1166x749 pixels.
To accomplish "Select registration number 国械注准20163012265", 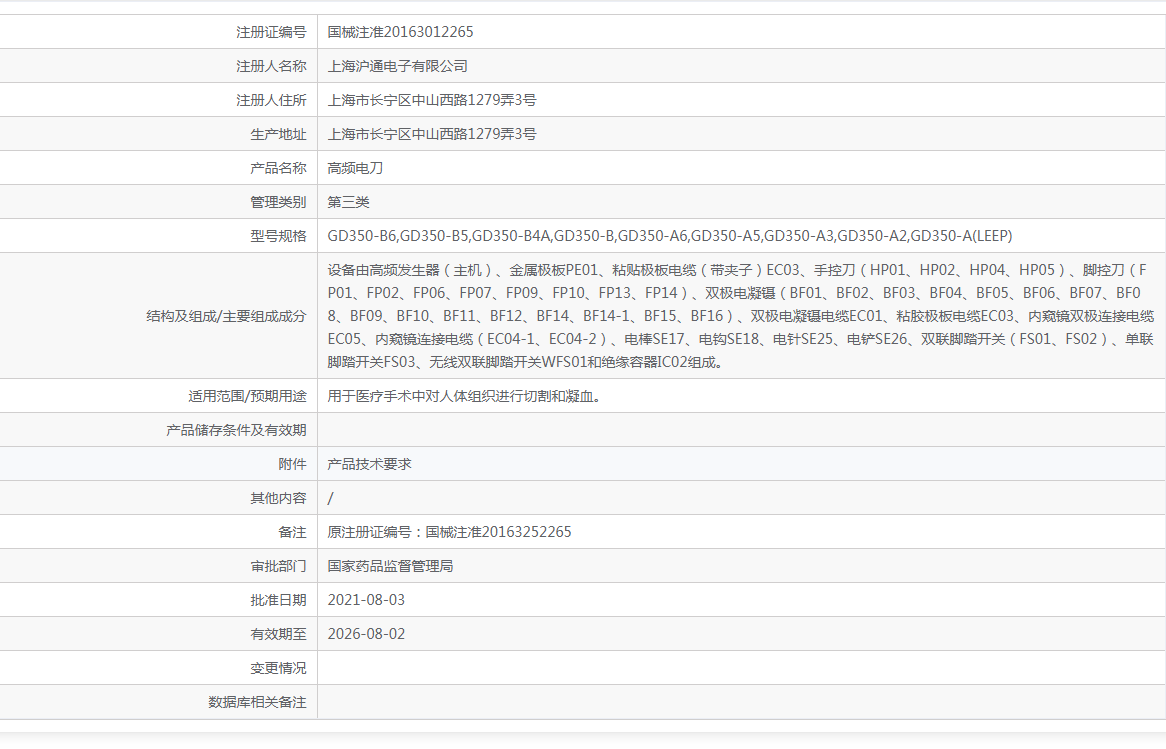I will tap(400, 32).
